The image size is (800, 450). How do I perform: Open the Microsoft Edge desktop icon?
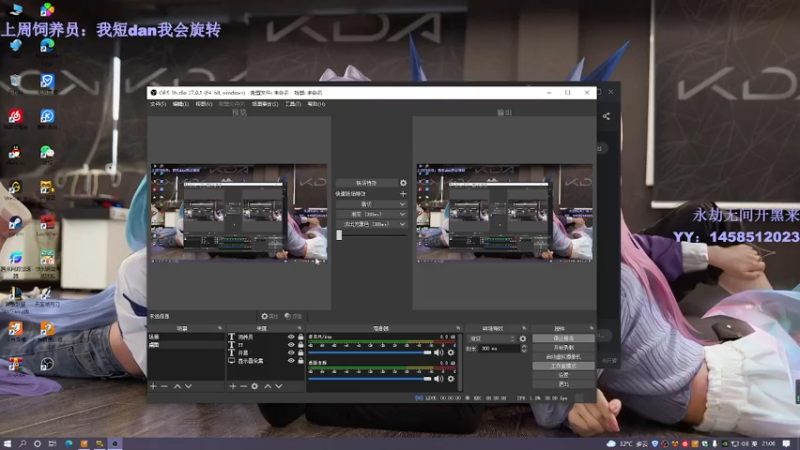click(47, 45)
